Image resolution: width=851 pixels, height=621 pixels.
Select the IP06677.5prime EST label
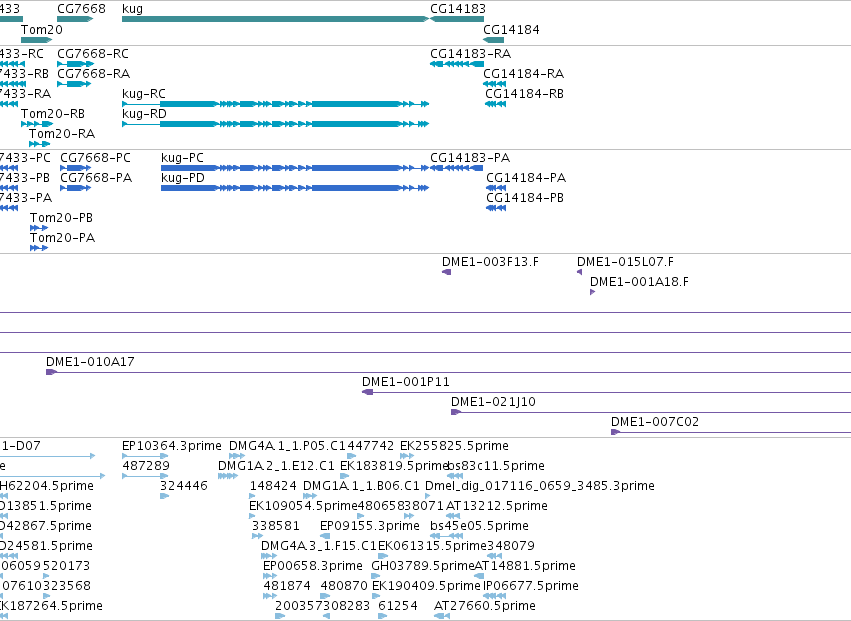point(531,586)
